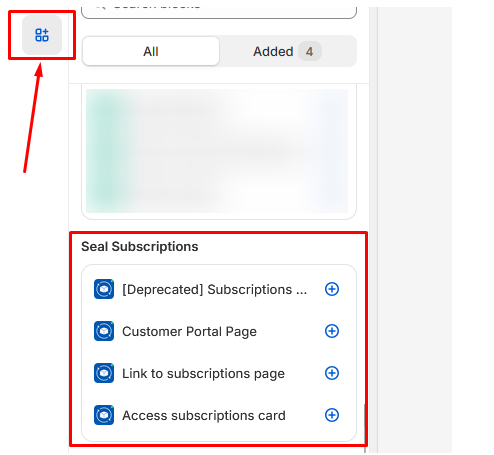Add Link to subscriptions page via plus
This screenshot has height=455, width=494.
332,373
